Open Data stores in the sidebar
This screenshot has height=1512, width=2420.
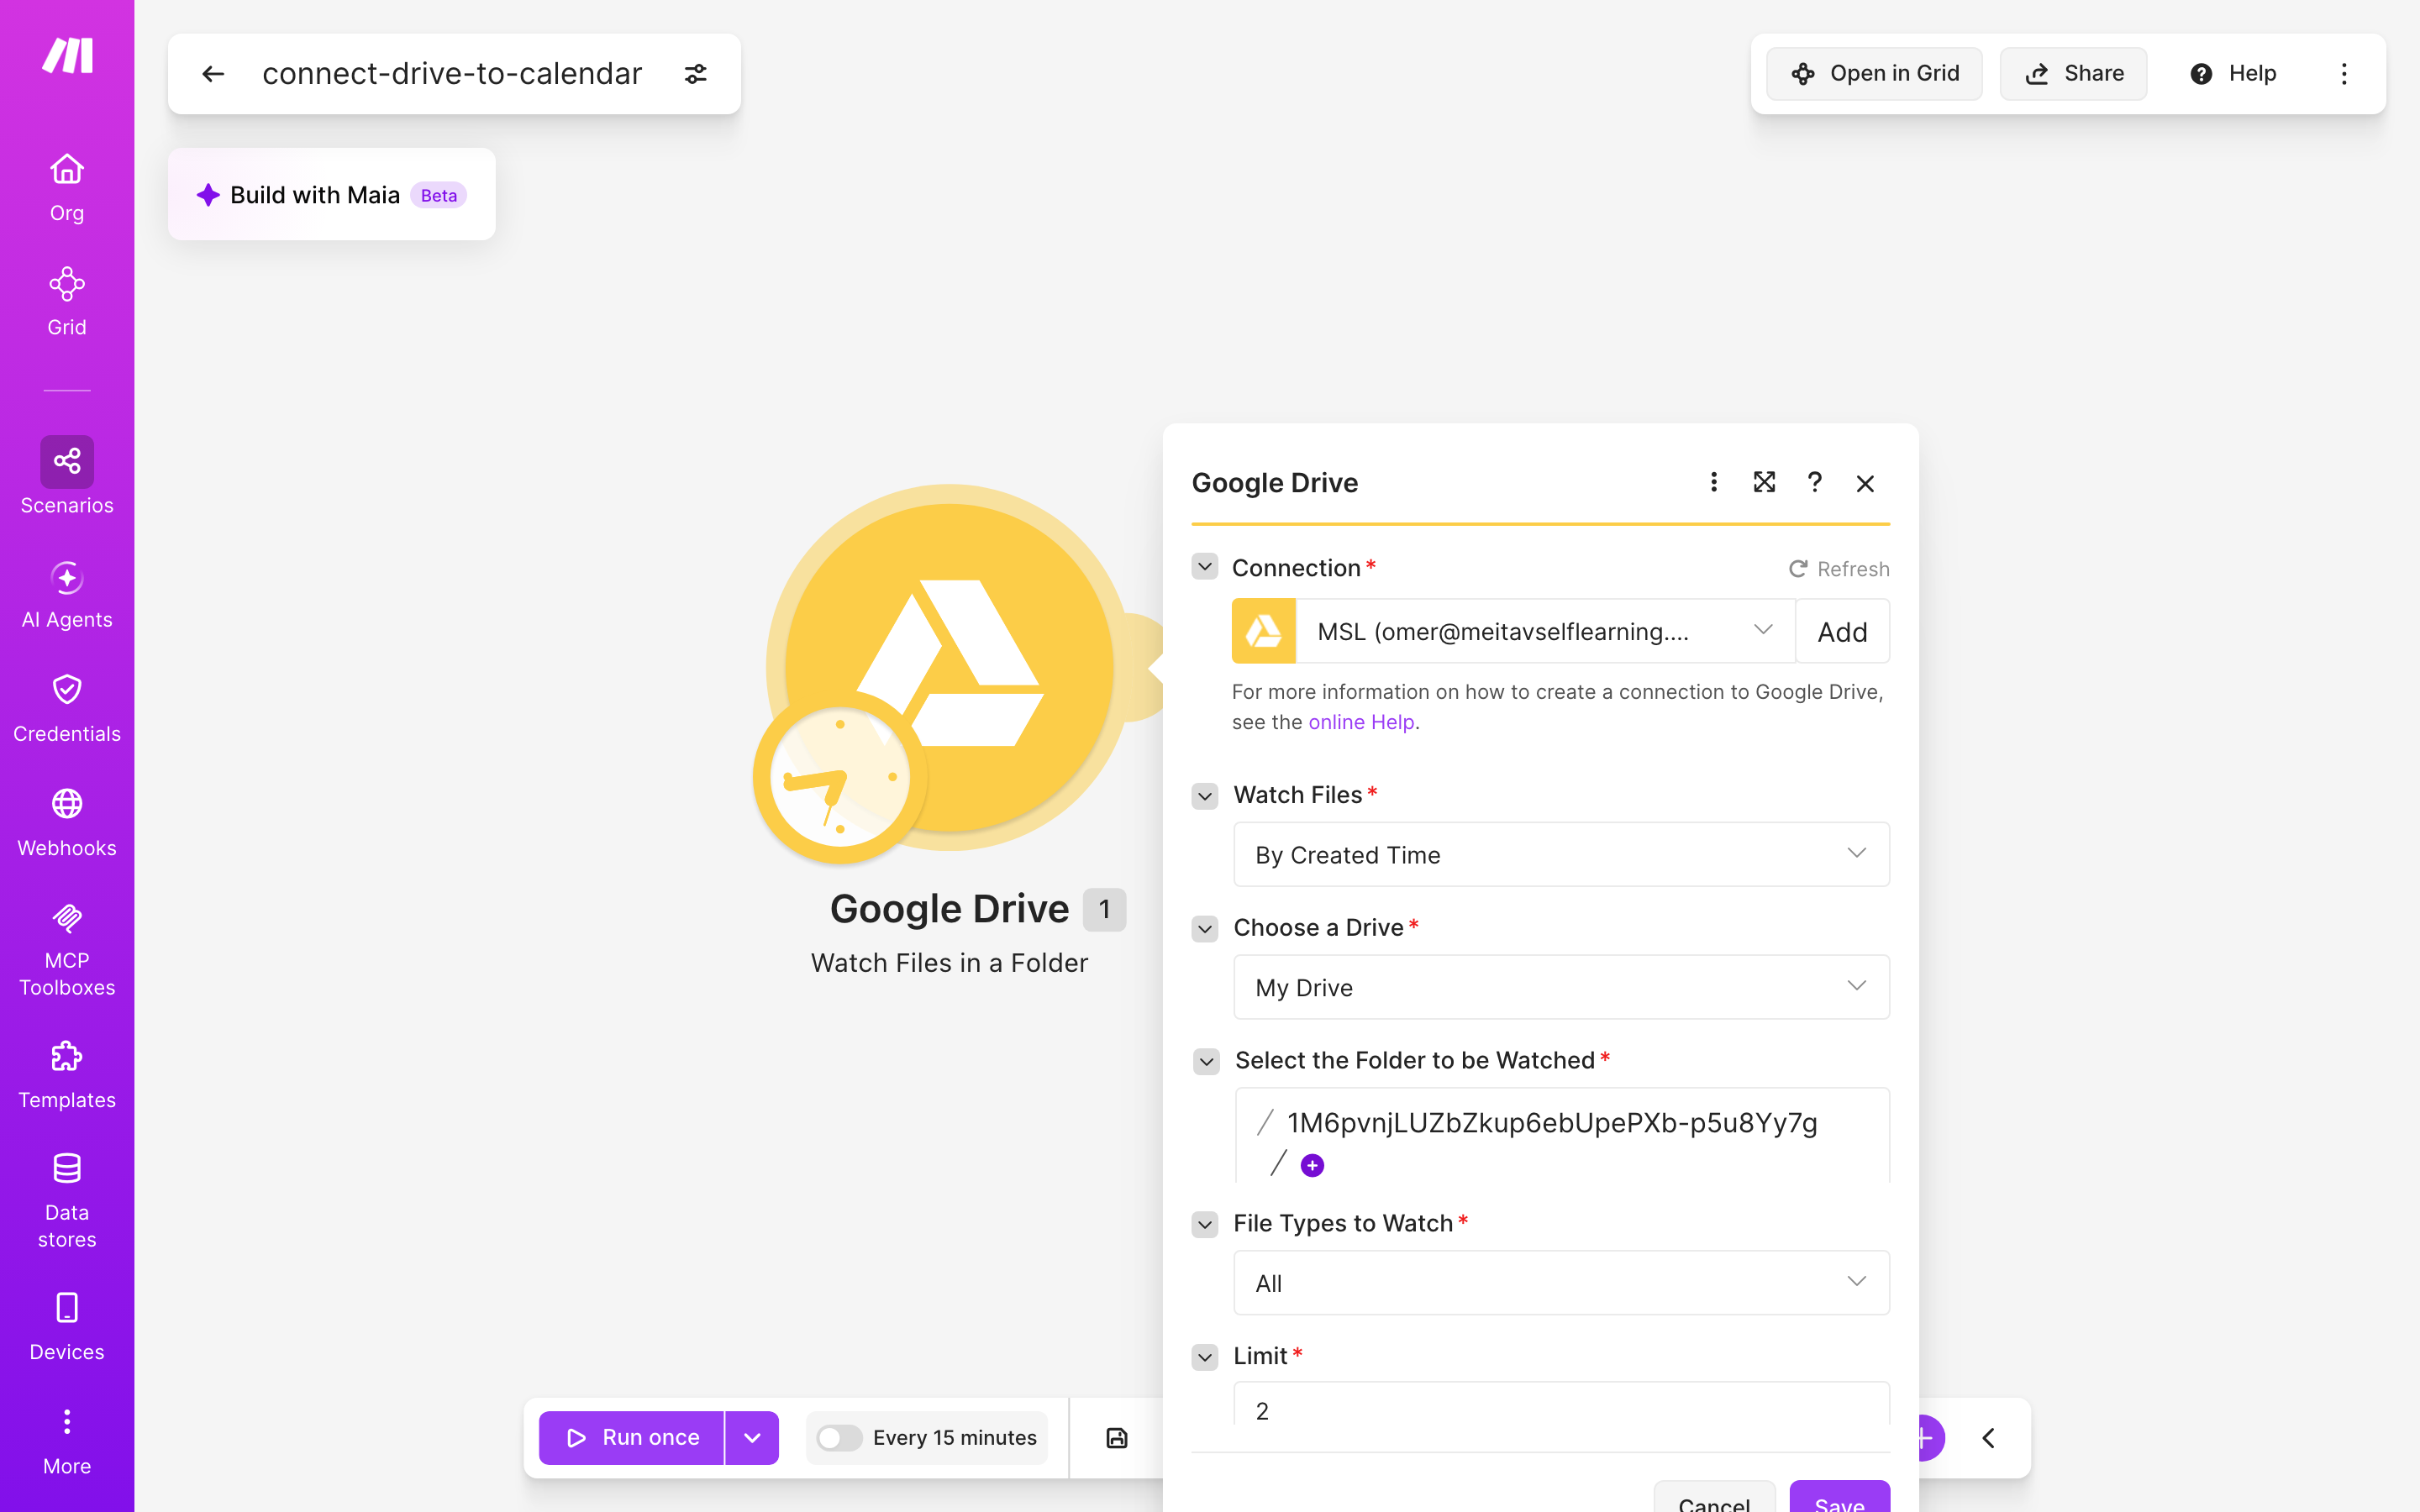pos(67,1200)
